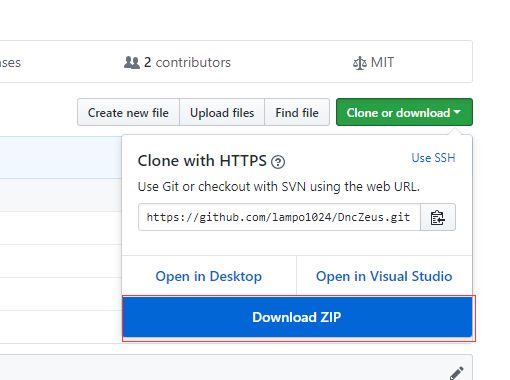Open the repository in Desktop
The width and height of the screenshot is (510, 380).
[209, 276]
